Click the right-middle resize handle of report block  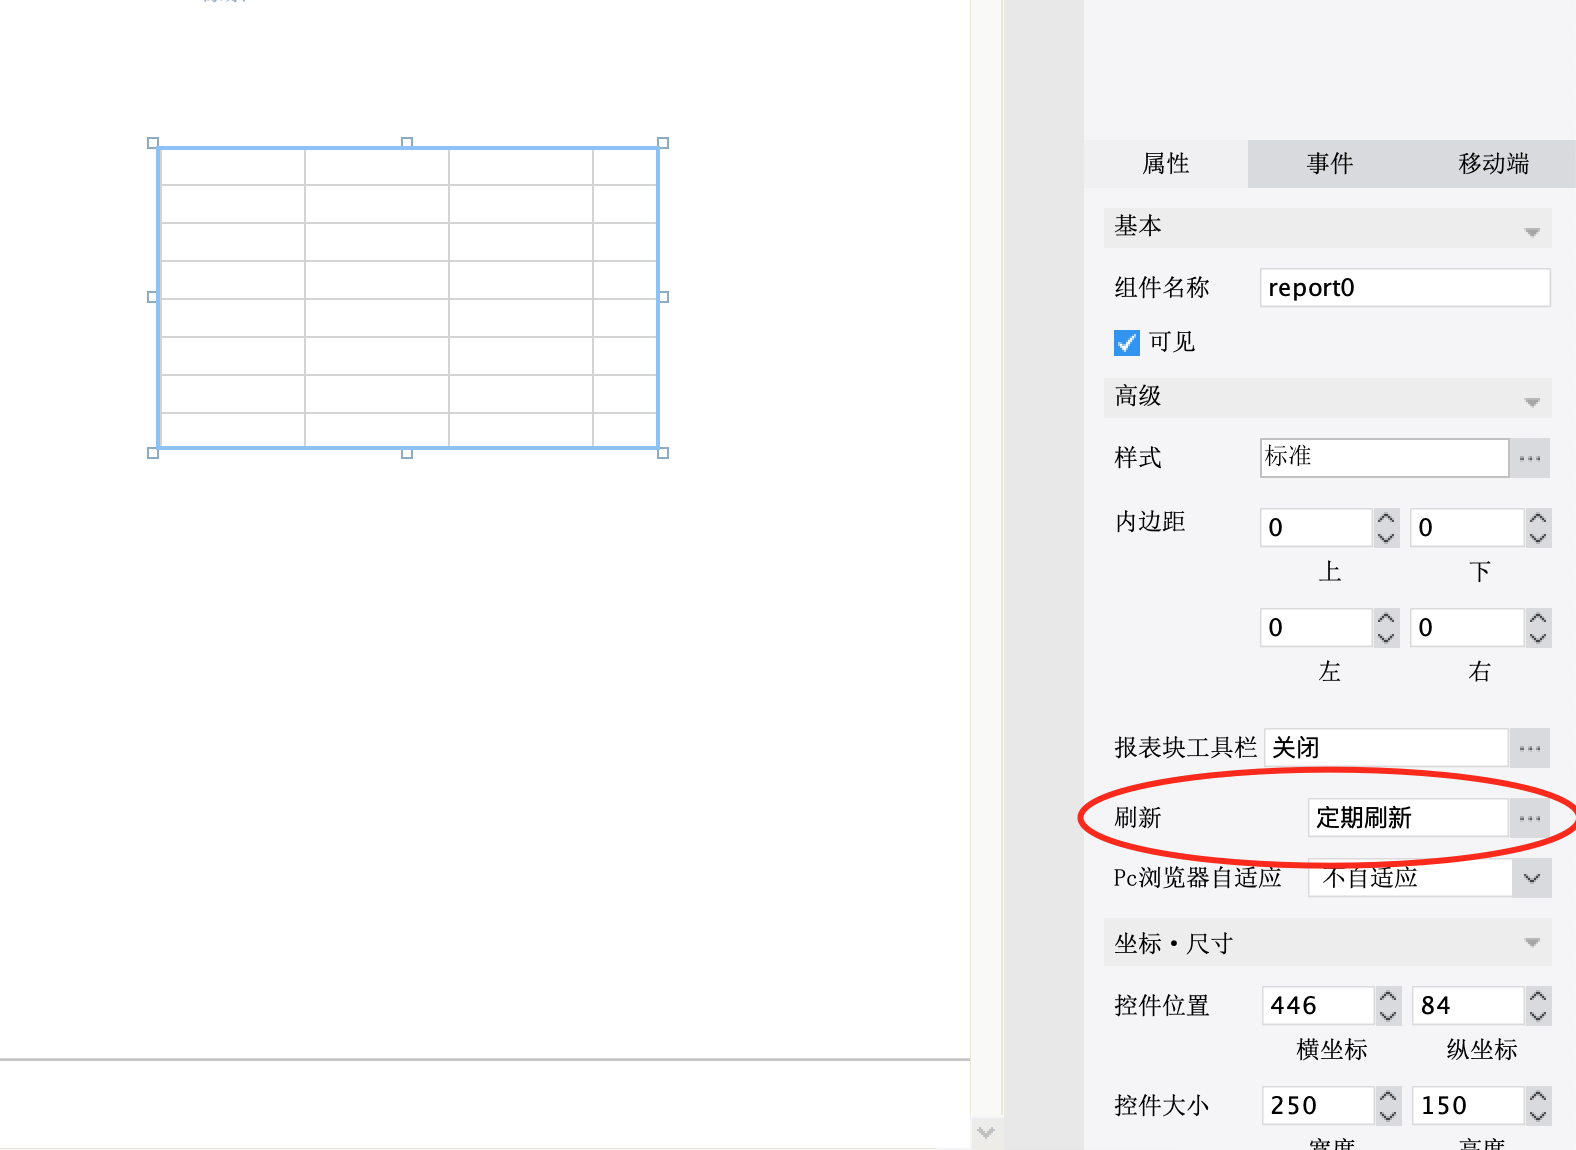[663, 297]
